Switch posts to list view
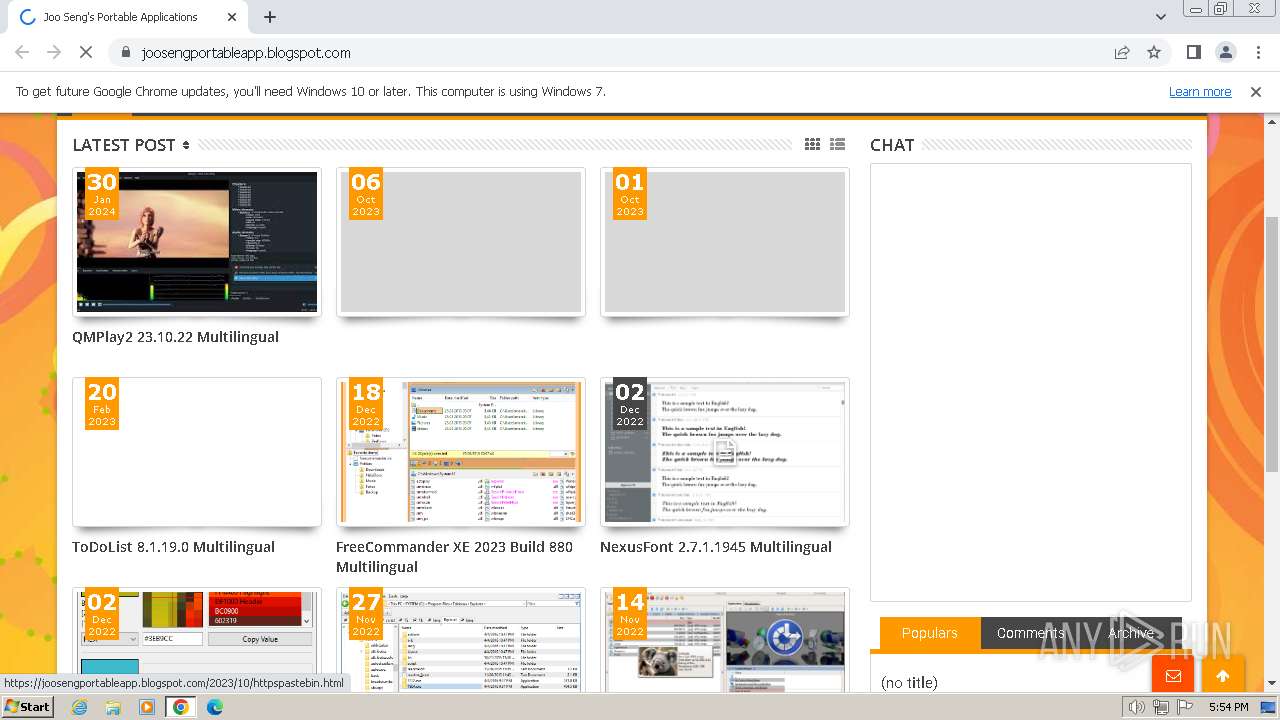Image resolution: width=1280 pixels, height=720 pixels. (x=838, y=145)
